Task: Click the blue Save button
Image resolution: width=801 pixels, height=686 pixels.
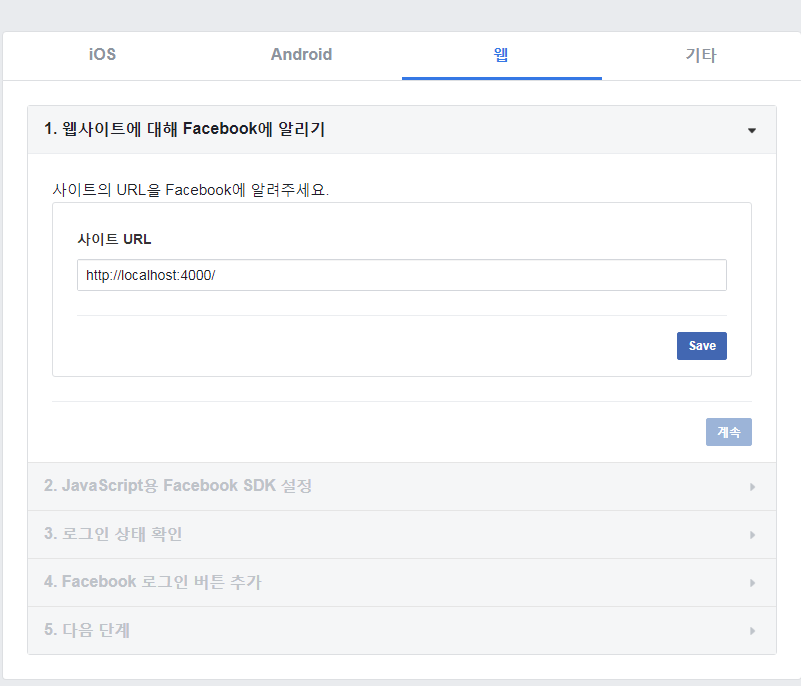Action: pos(701,346)
